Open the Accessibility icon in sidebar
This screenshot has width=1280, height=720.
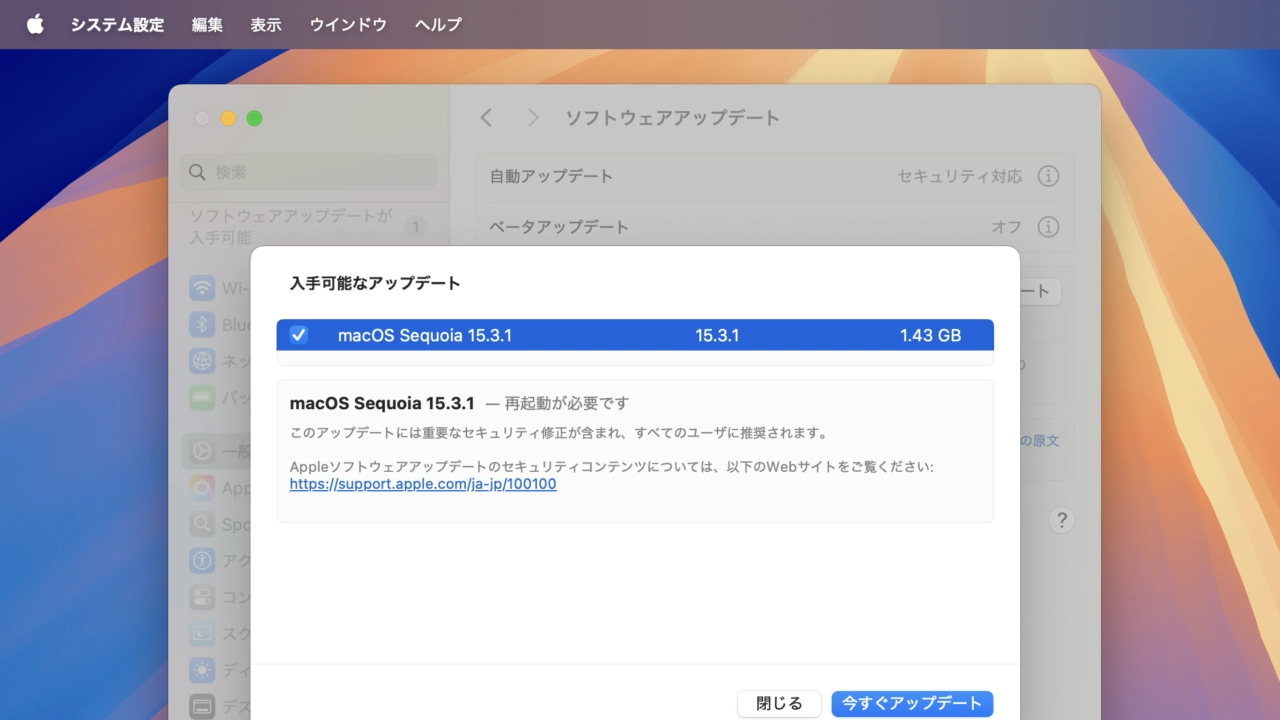(x=203, y=561)
